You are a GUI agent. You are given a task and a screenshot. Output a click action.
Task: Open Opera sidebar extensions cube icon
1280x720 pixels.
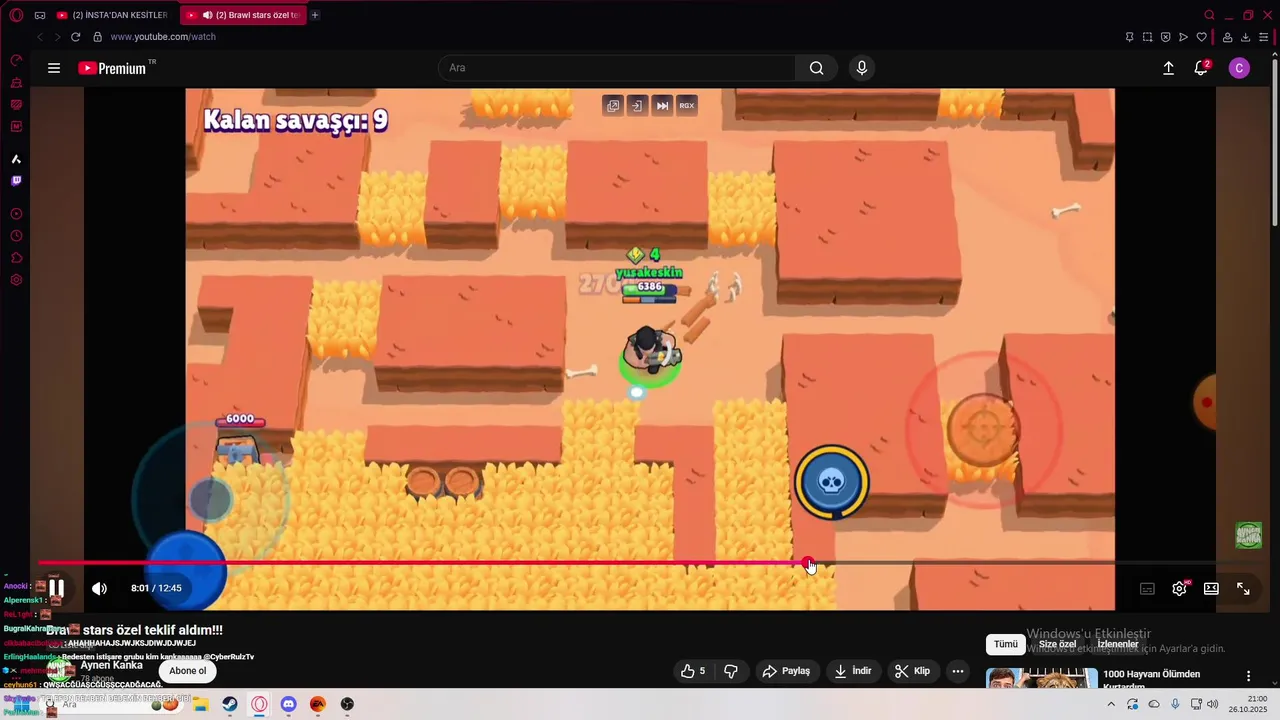pos(16,258)
